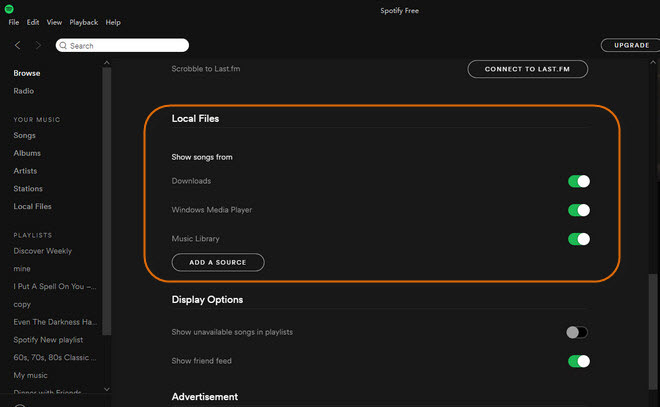Type in the Search field
The height and width of the screenshot is (407, 660).
click(125, 45)
